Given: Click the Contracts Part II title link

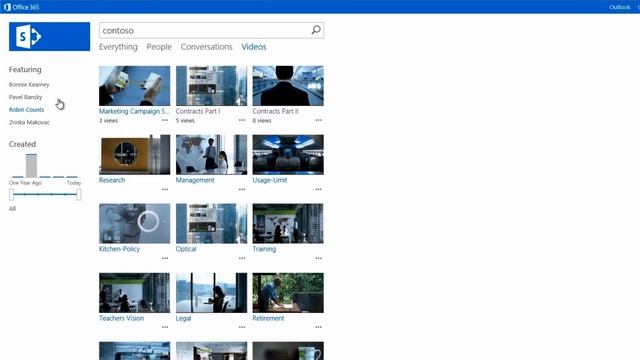Looking at the screenshot, I should point(276,111).
